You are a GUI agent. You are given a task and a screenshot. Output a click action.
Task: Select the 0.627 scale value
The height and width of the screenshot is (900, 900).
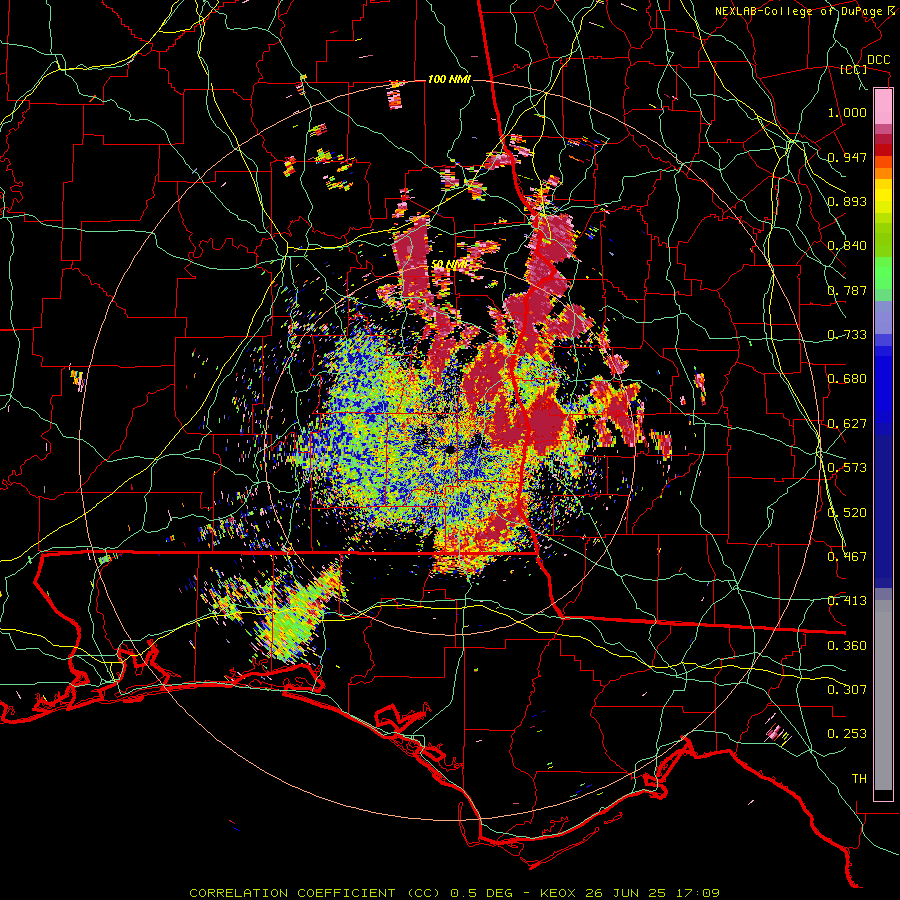click(x=847, y=423)
